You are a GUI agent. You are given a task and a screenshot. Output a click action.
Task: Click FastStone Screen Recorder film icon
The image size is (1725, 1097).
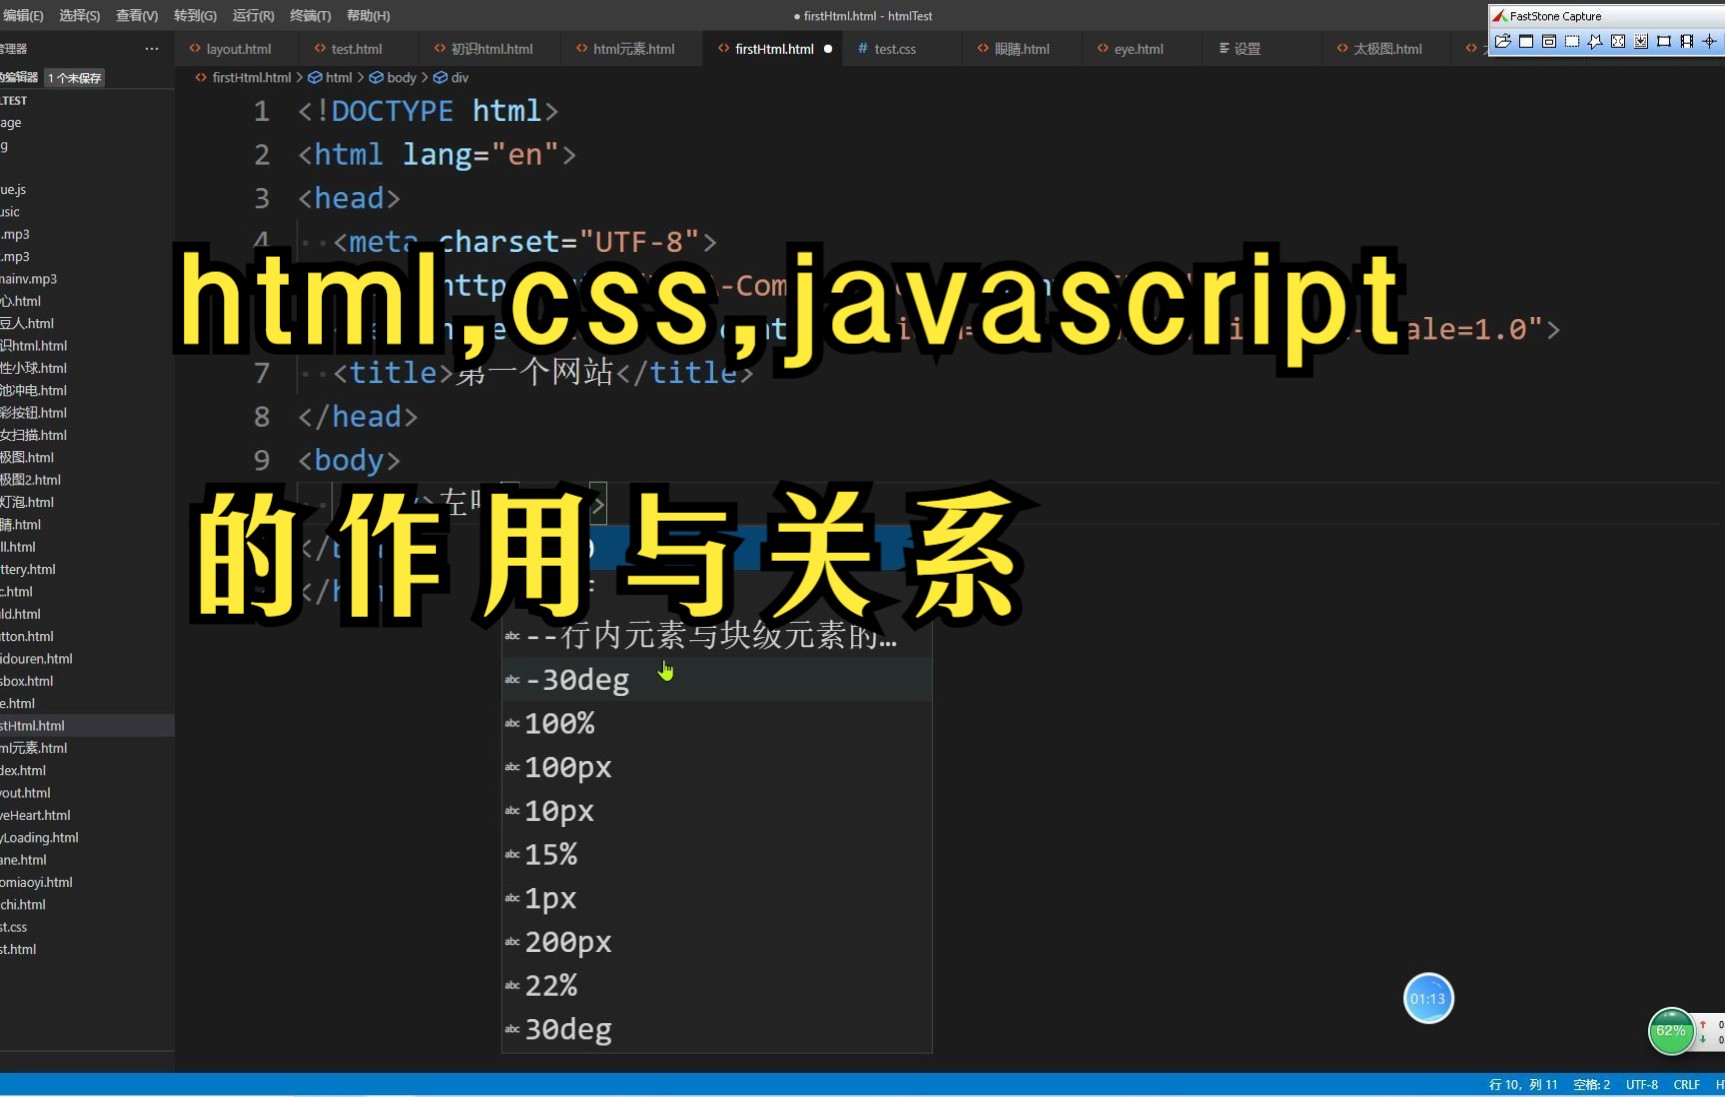[1687, 41]
